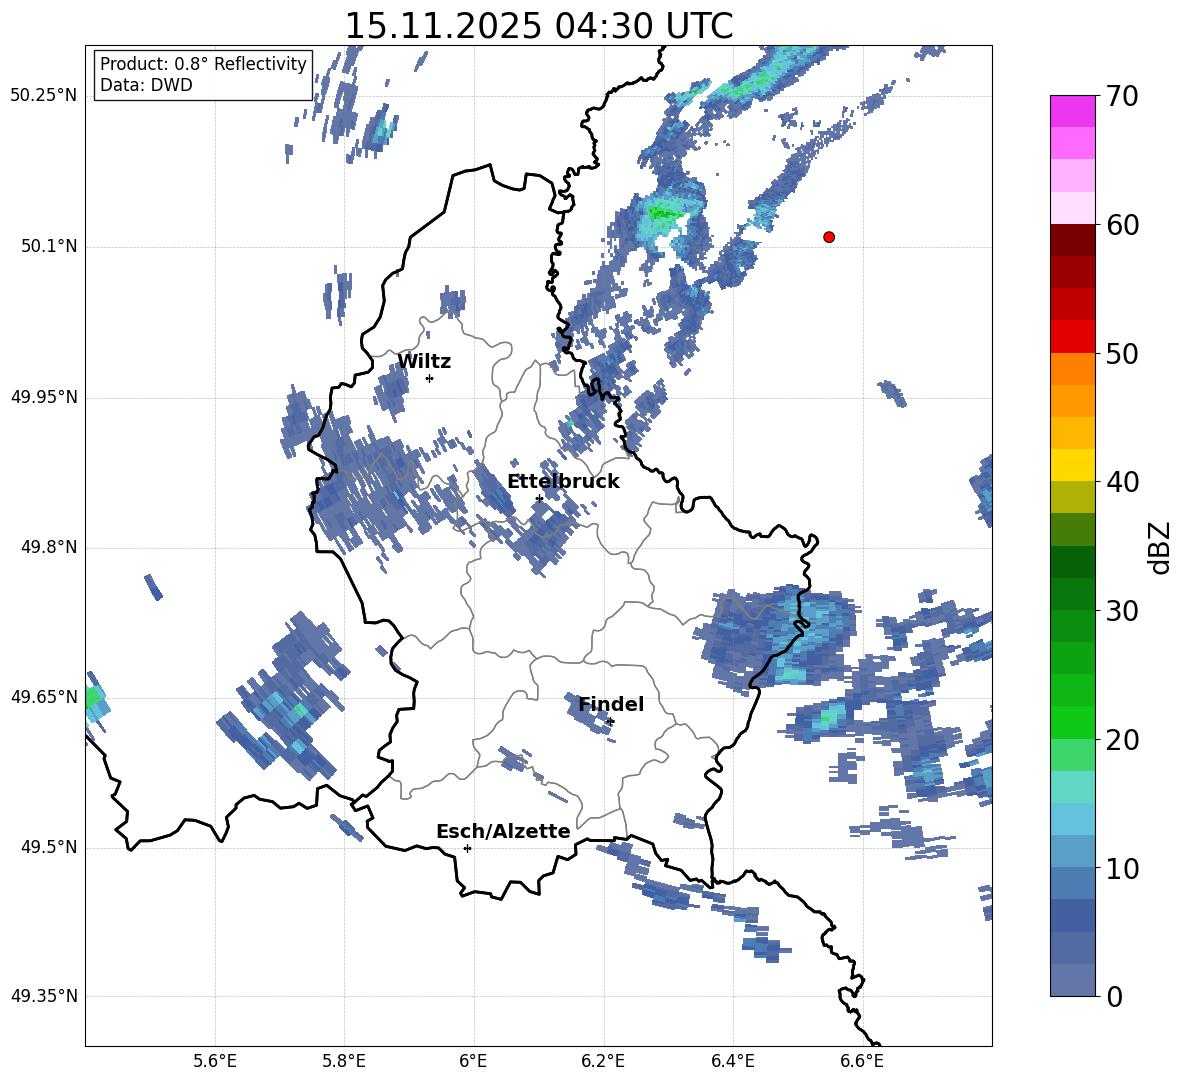Image resolution: width=1184 pixels, height=1081 pixels.
Task: Click the 0 value on the colorbar
Action: click(x=1114, y=996)
